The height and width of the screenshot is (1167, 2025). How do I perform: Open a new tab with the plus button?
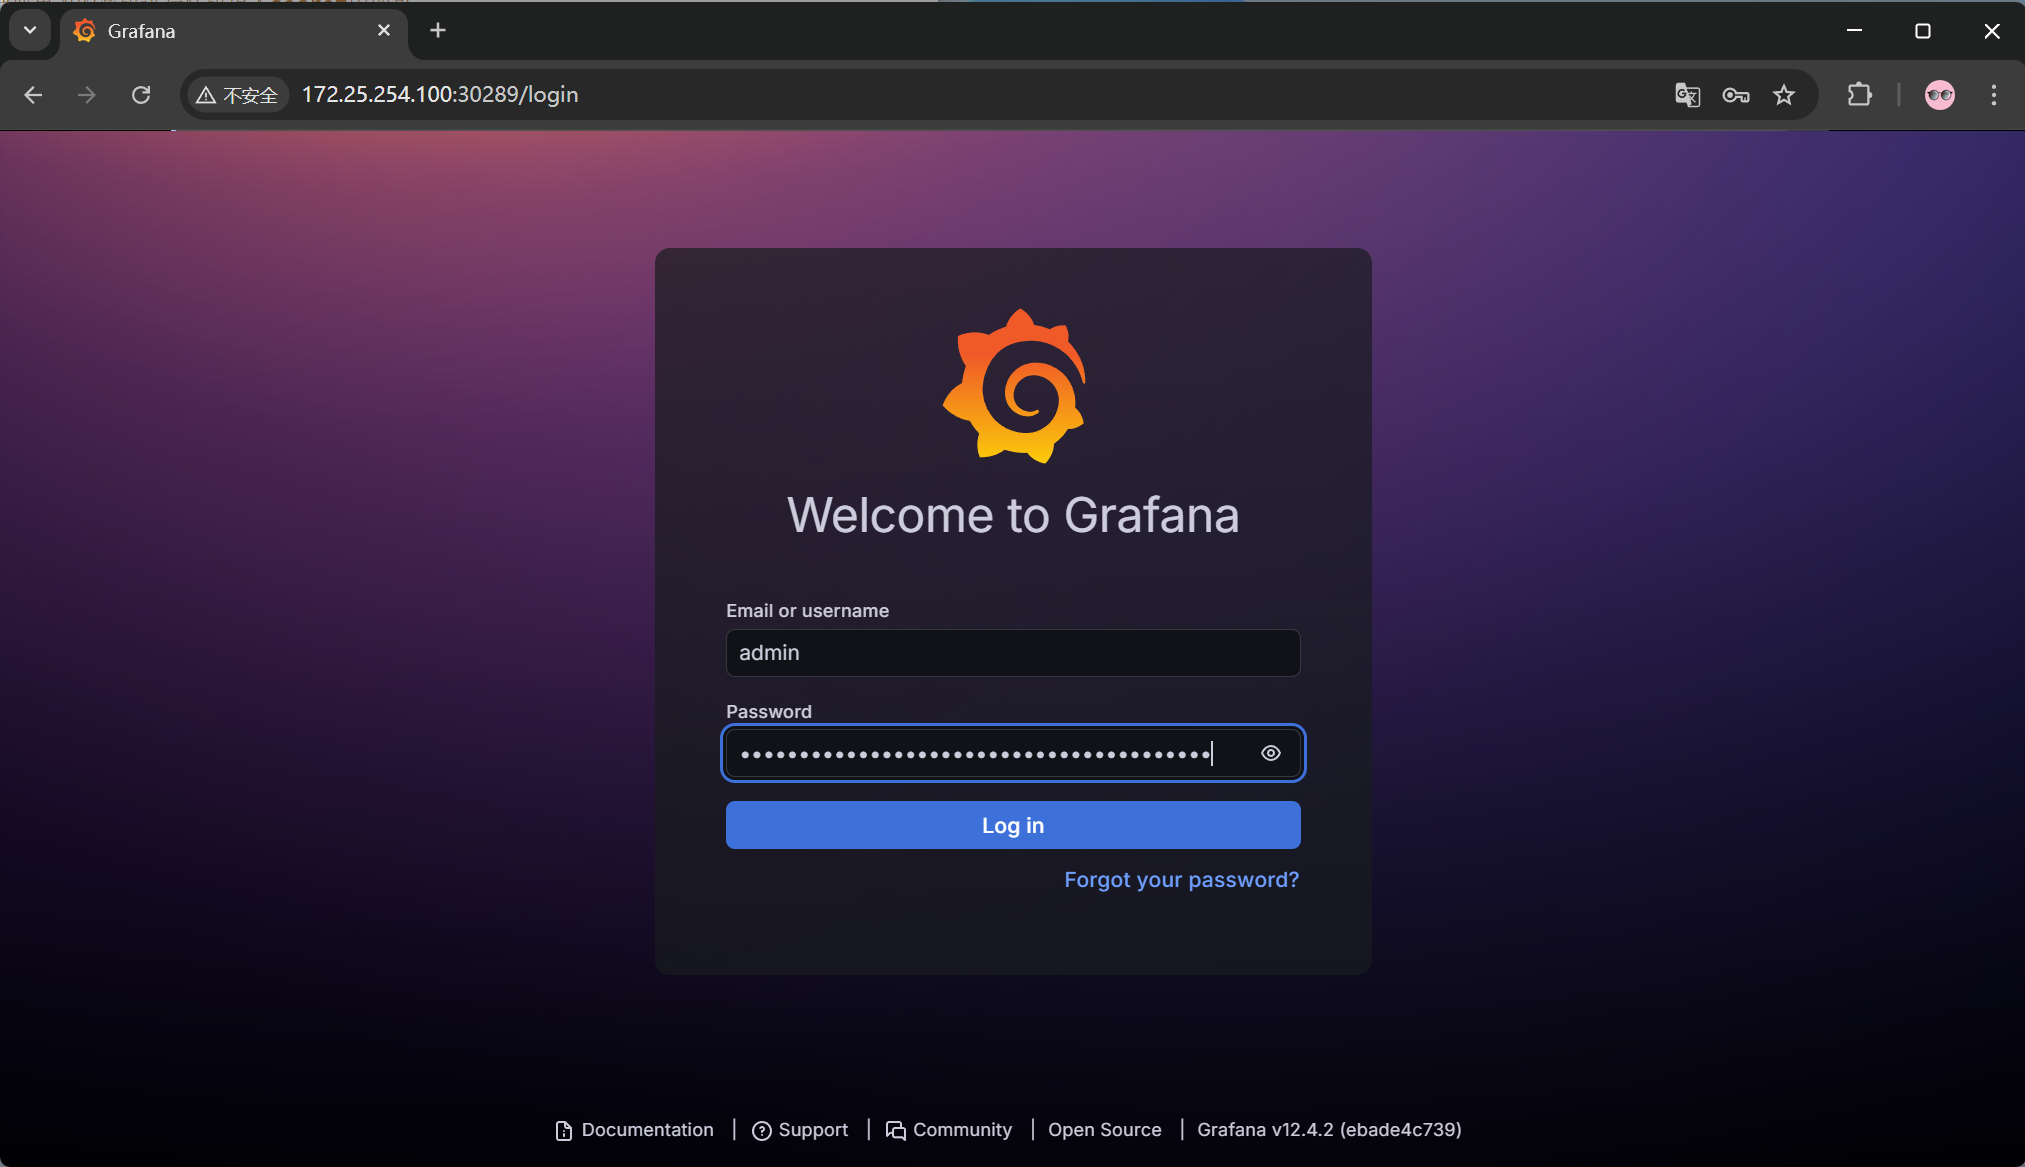click(437, 31)
